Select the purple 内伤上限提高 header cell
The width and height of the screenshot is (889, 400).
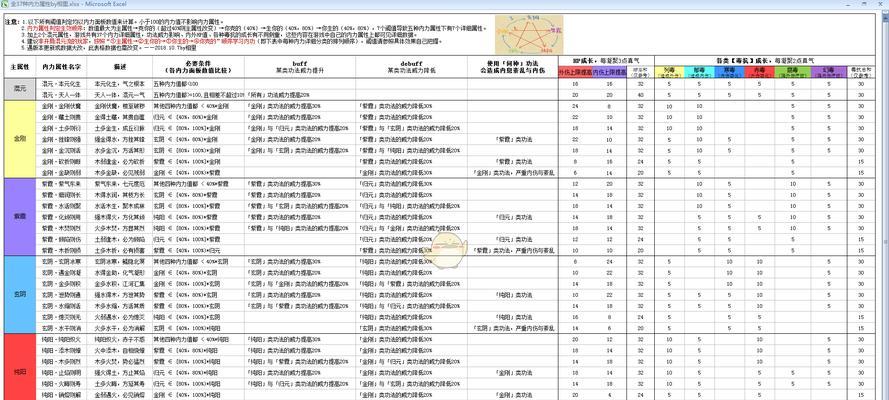(609, 72)
